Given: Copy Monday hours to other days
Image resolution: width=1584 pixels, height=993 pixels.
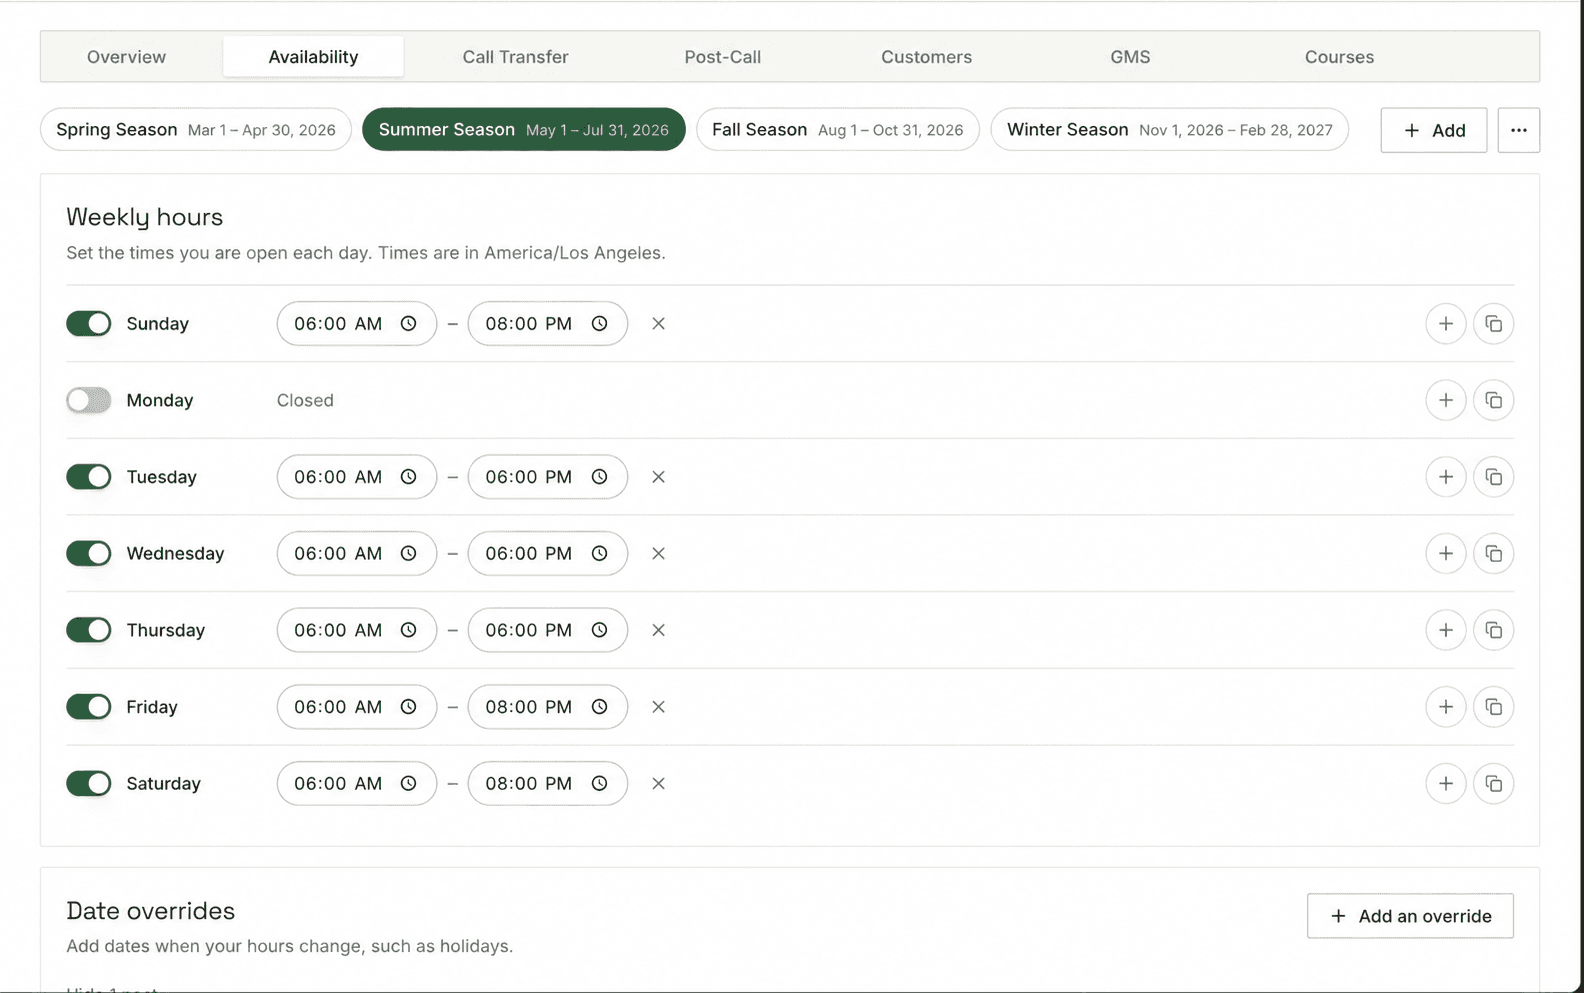Looking at the screenshot, I should [1493, 400].
